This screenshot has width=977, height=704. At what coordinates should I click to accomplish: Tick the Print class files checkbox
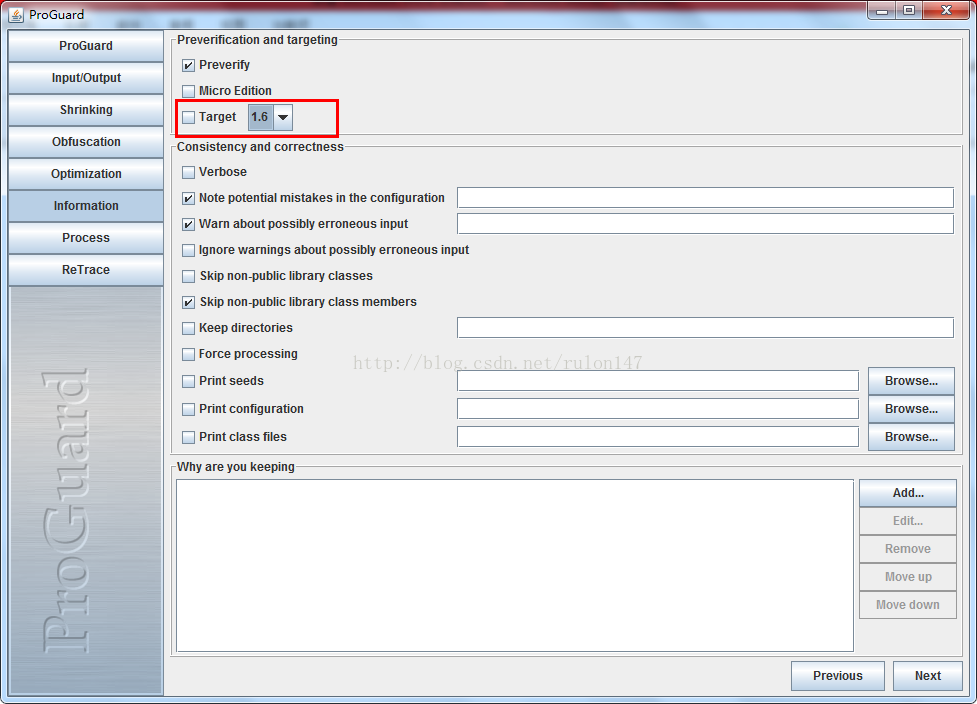click(x=188, y=437)
